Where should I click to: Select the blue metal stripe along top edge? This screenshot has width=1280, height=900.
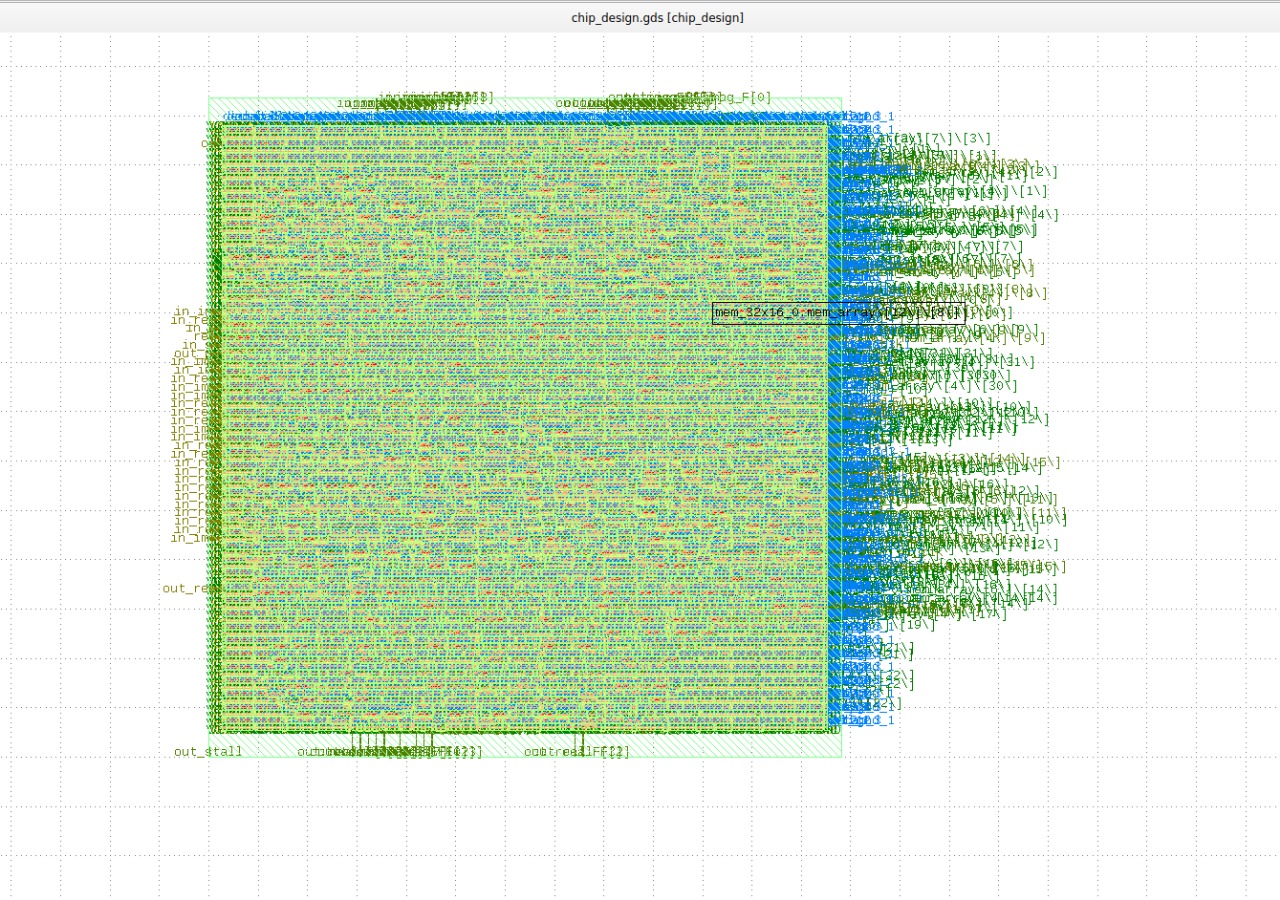[520, 117]
